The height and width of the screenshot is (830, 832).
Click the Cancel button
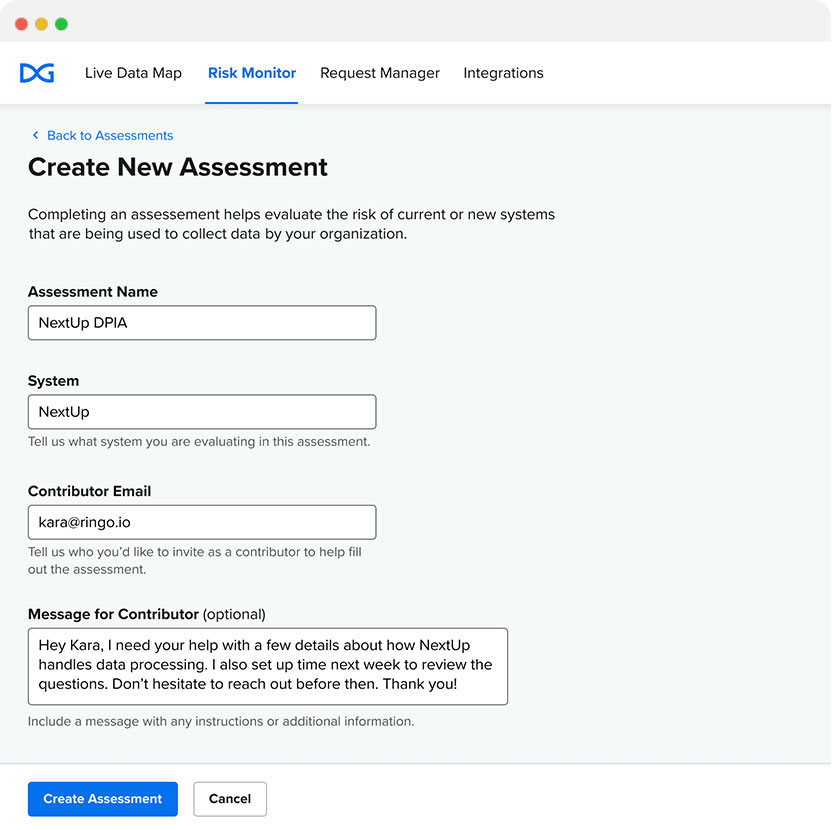tap(230, 799)
